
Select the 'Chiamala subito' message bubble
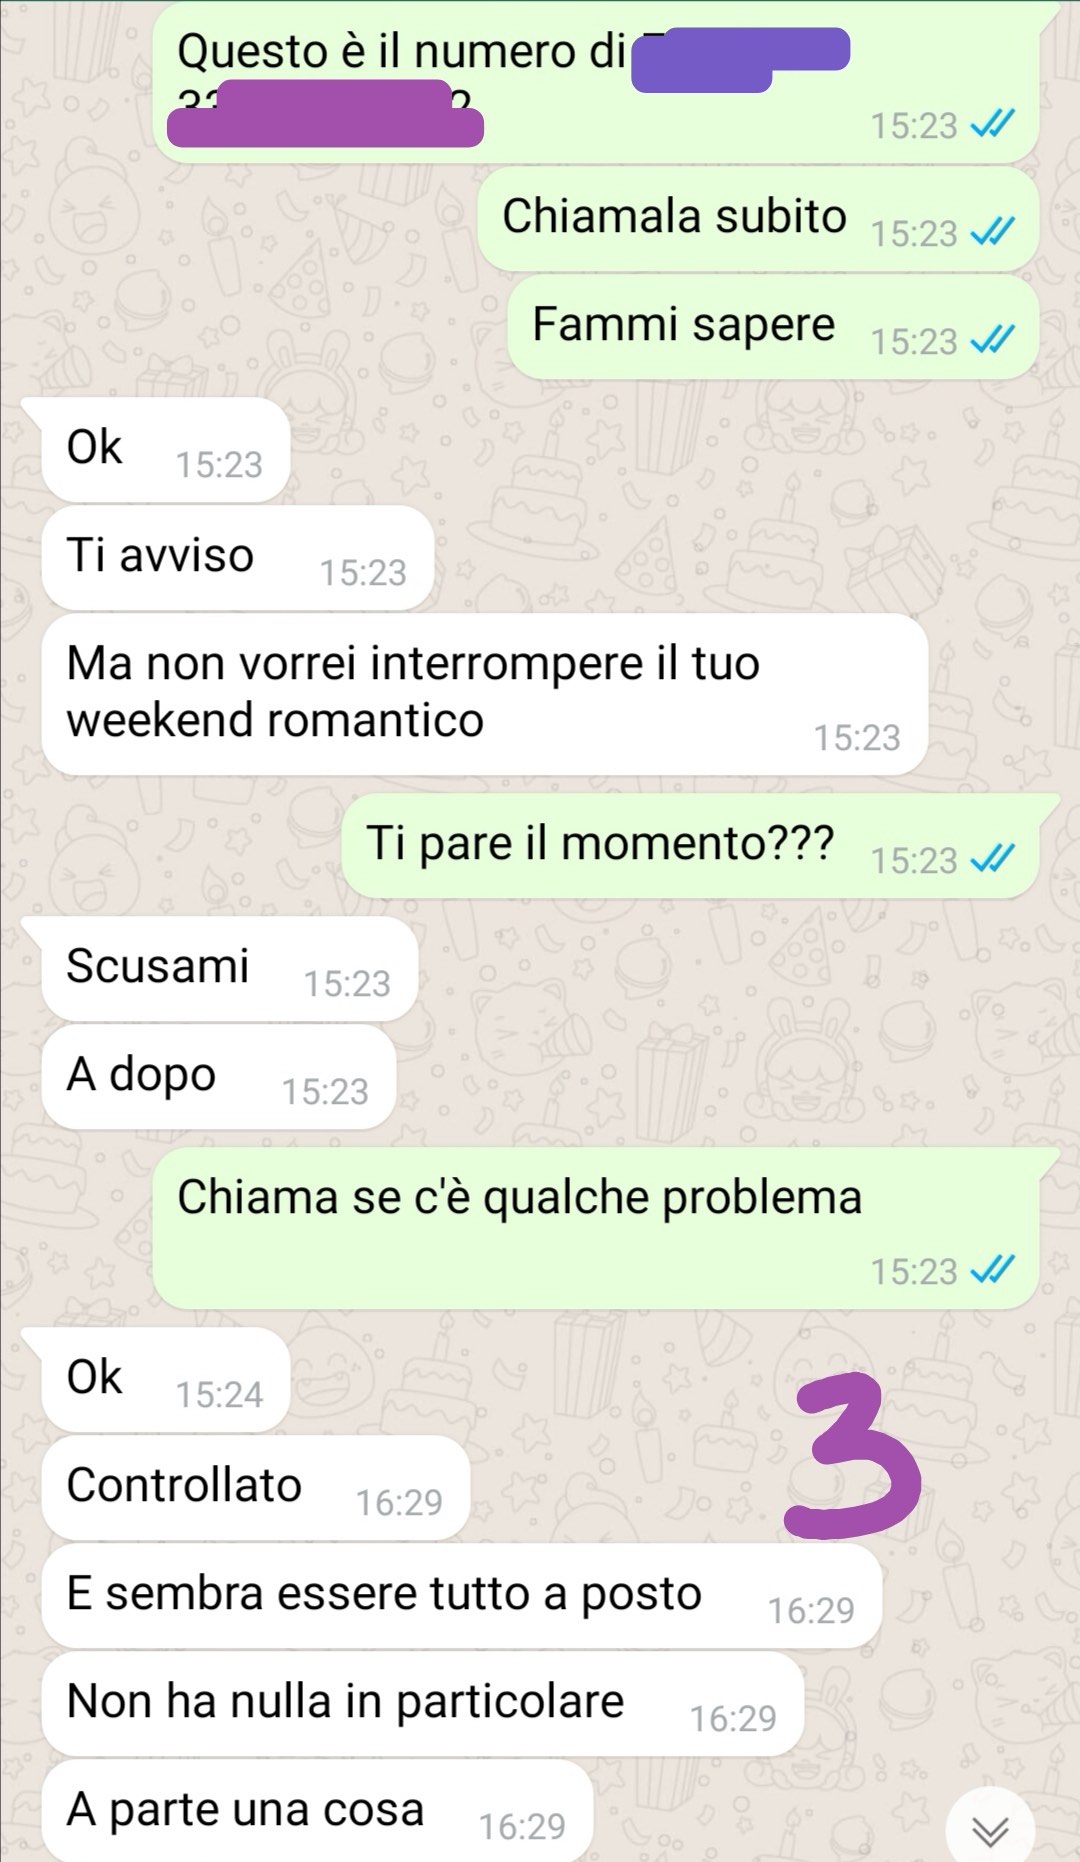(757, 218)
